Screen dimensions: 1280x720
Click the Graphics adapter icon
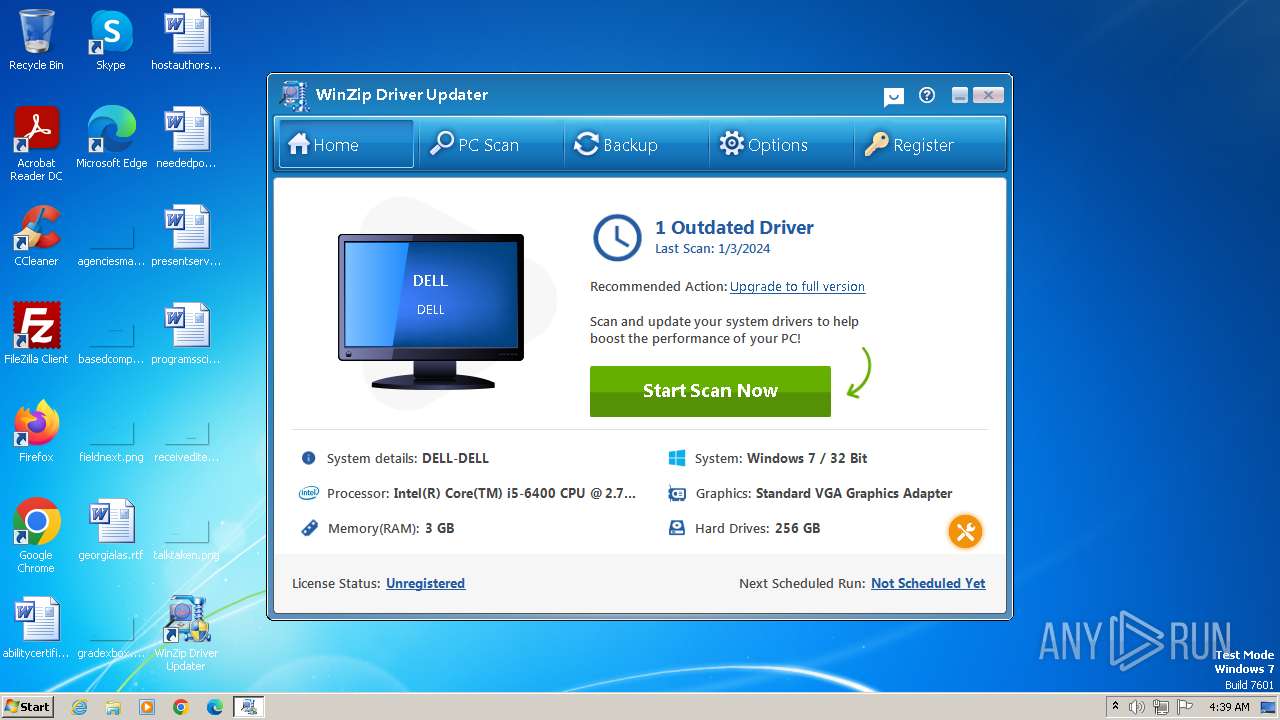[677, 493]
